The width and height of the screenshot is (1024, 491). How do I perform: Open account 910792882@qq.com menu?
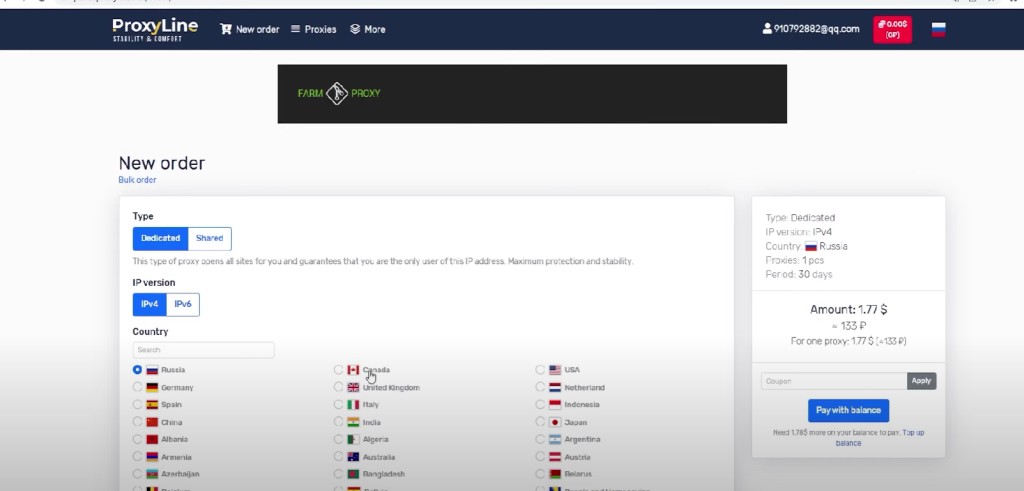click(x=810, y=29)
